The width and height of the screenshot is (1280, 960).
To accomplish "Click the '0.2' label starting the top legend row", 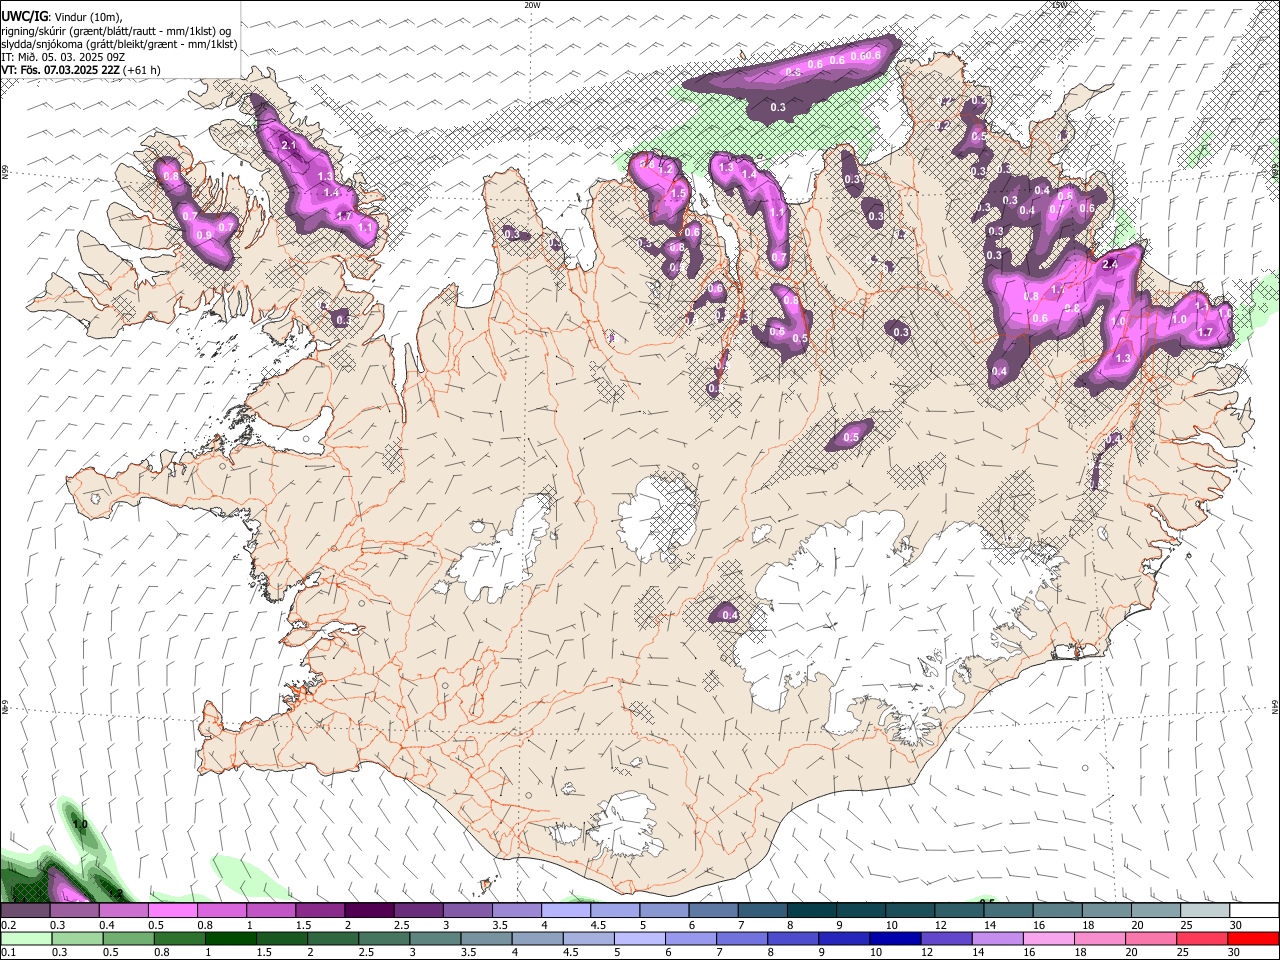I will [x=8, y=925].
